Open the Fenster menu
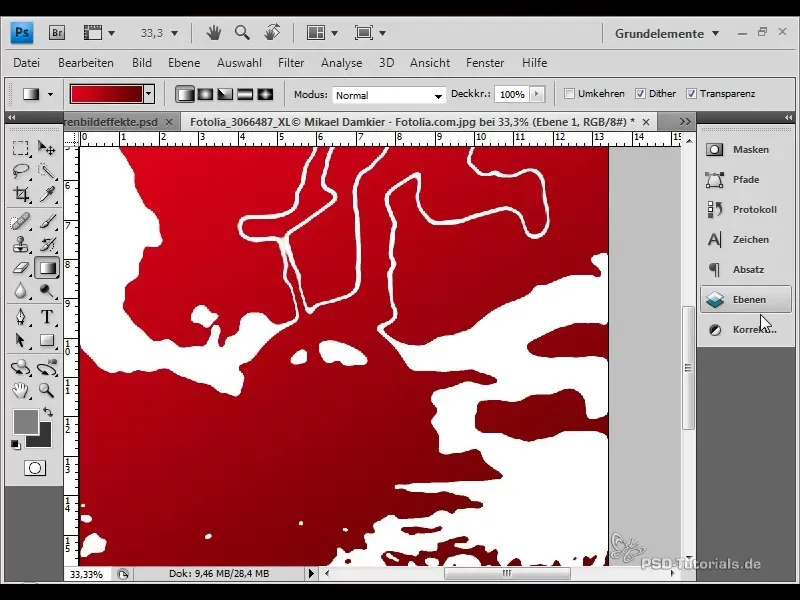This screenshot has width=800, height=600. click(485, 63)
